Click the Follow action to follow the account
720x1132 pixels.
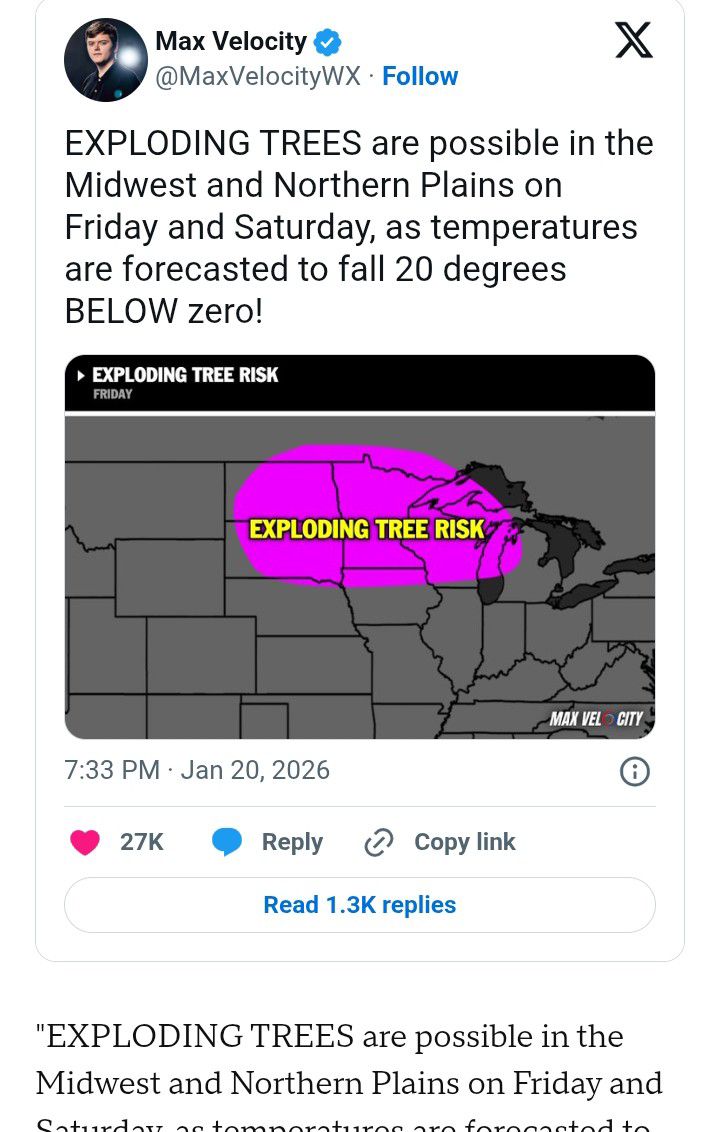tap(420, 76)
